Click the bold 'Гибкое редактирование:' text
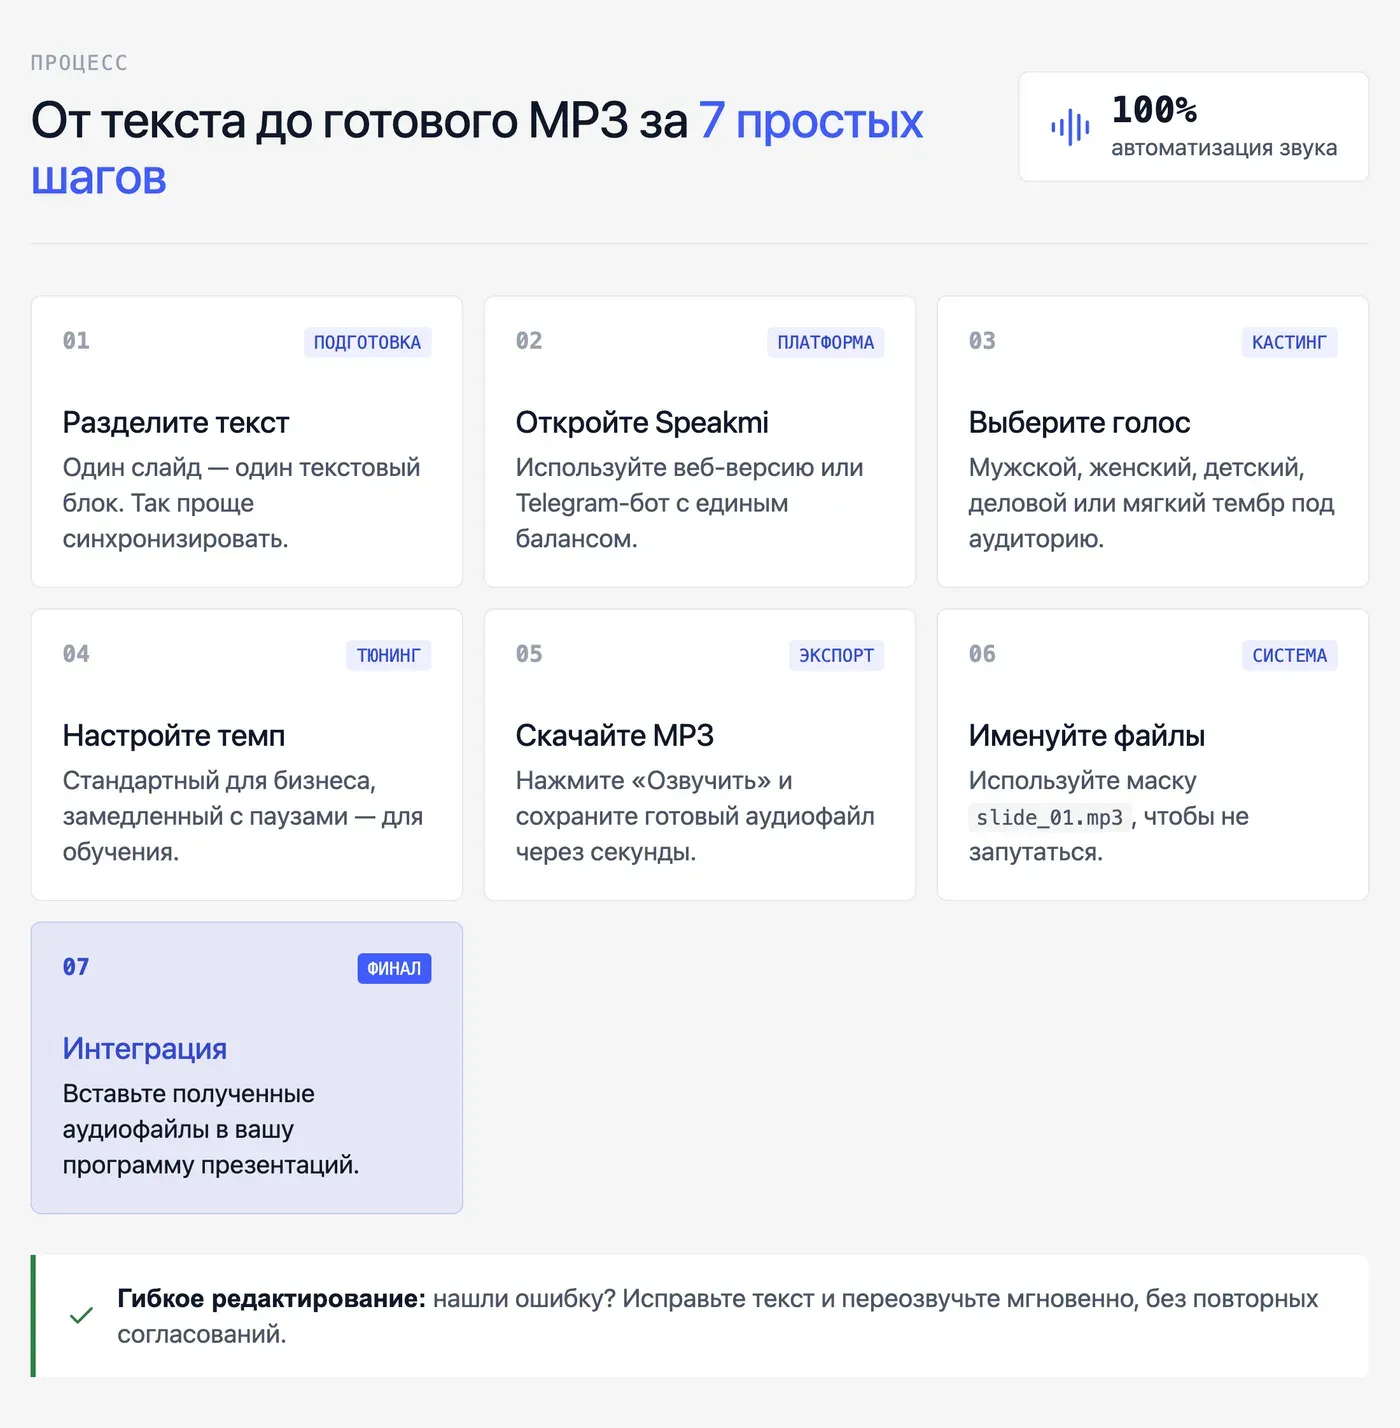The height and width of the screenshot is (1428, 1400). (x=272, y=1298)
